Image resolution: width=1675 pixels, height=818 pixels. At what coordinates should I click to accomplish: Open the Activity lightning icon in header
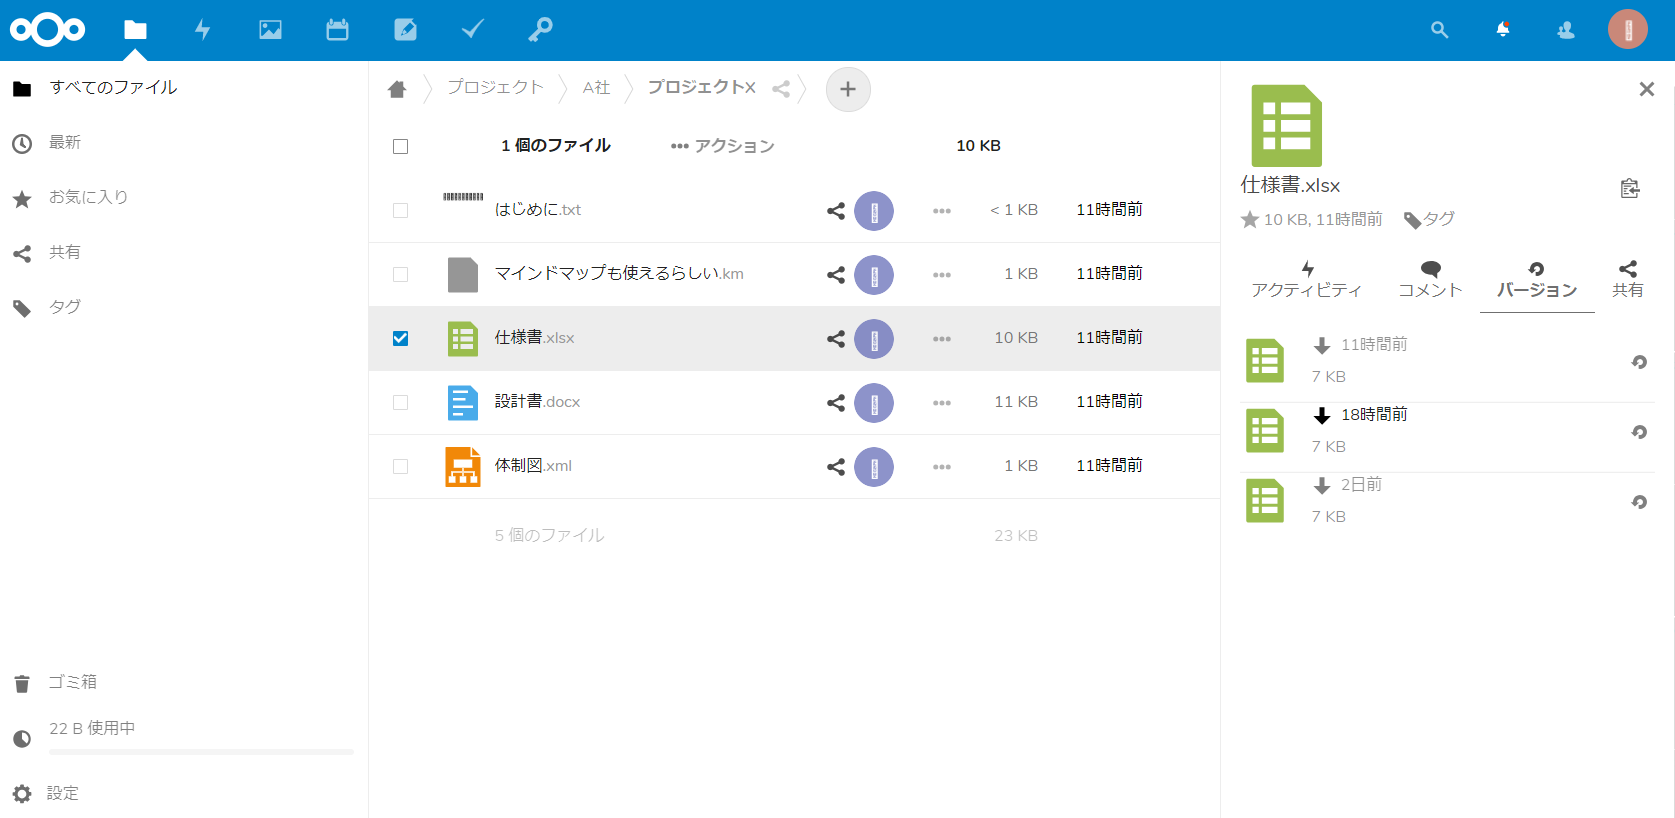pyautogui.click(x=202, y=30)
